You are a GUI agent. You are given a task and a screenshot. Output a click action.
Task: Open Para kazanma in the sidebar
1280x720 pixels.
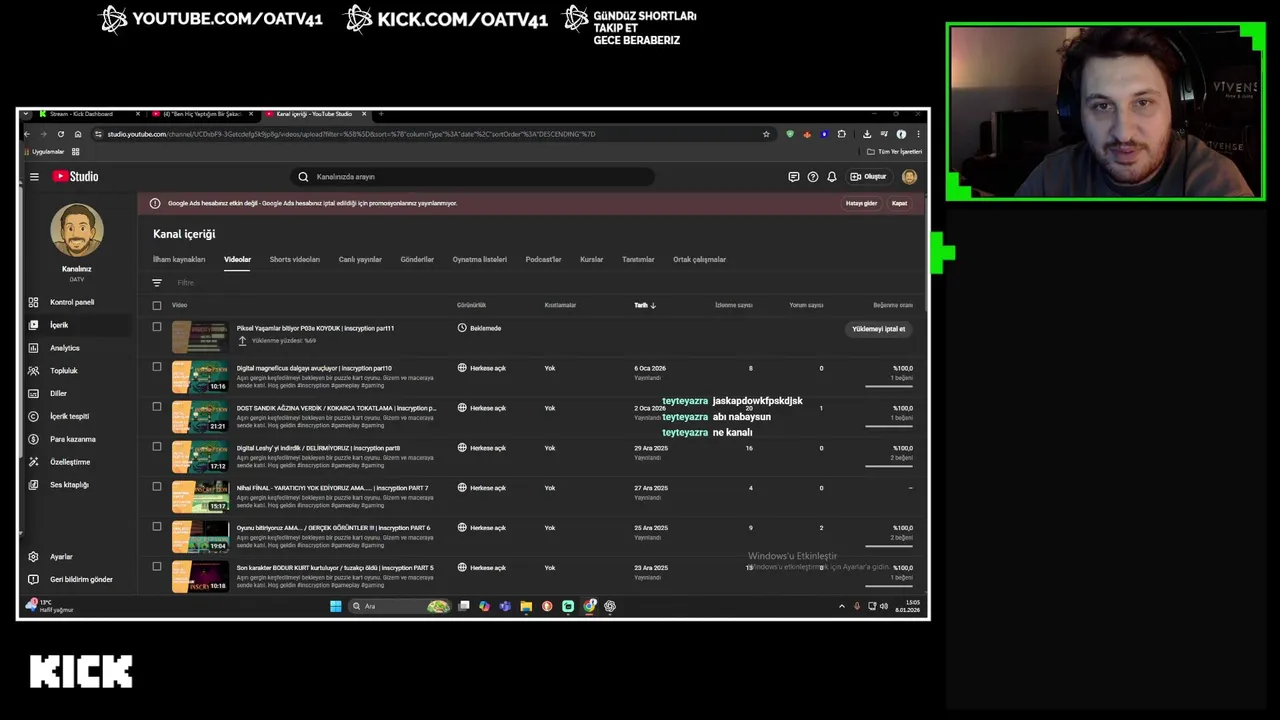pos(72,440)
